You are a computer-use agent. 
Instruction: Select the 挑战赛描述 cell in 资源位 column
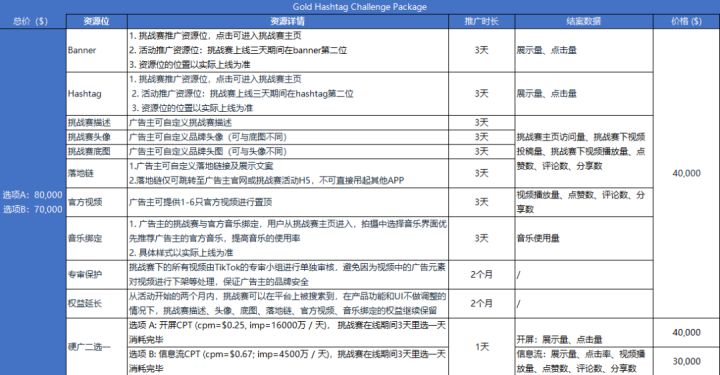point(97,123)
